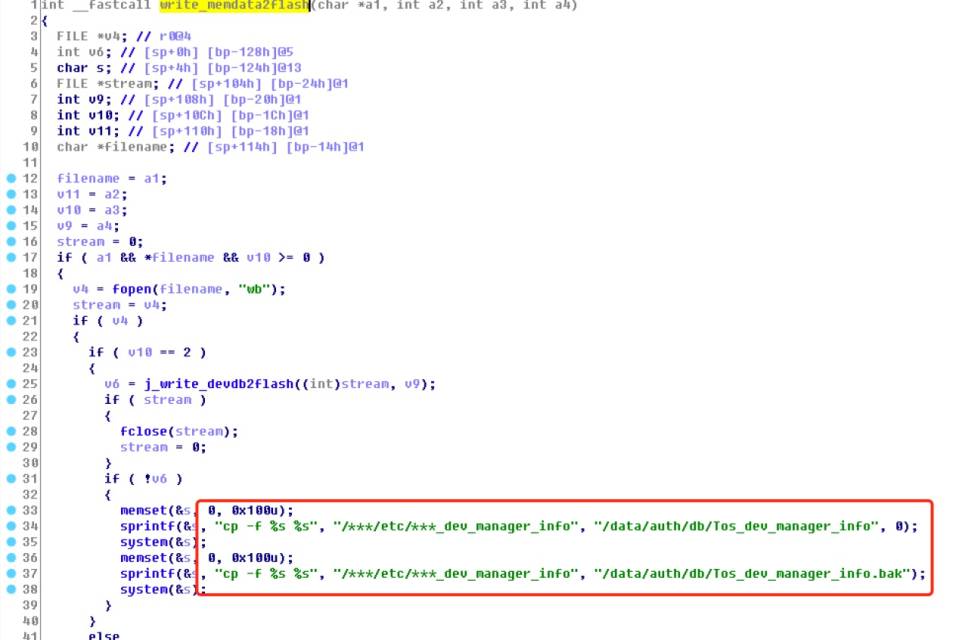Click the blue dot at line 25
959x640 pixels.
pos(11,384)
